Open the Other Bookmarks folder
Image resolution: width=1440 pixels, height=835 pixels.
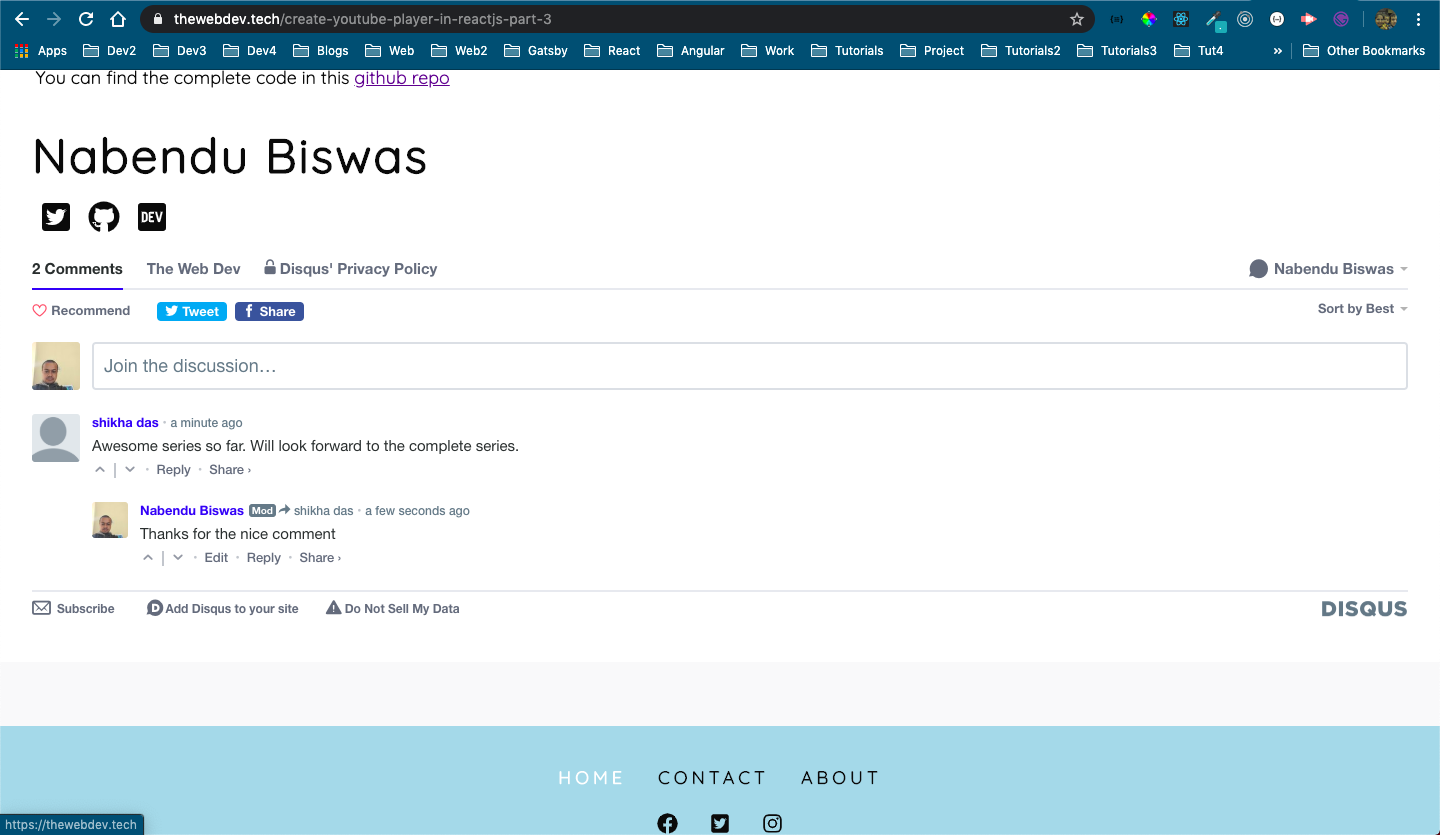pos(1364,50)
